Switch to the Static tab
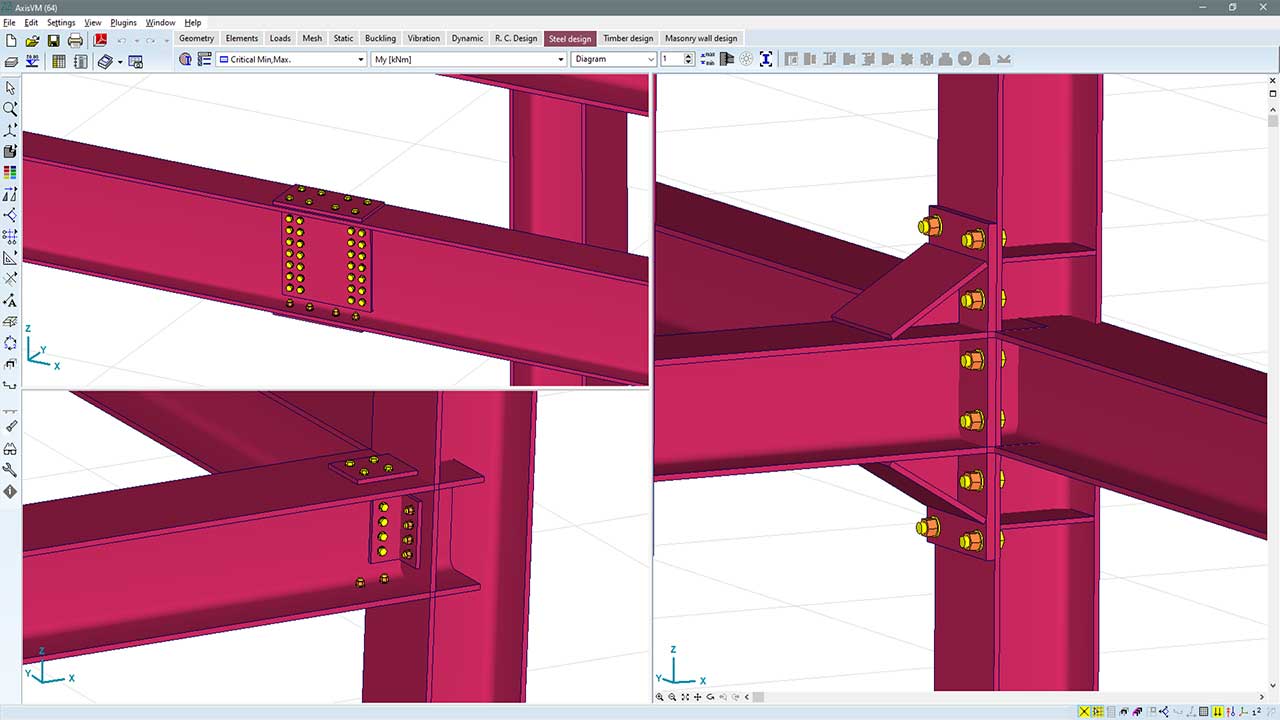Image resolution: width=1280 pixels, height=720 pixels. [x=344, y=38]
